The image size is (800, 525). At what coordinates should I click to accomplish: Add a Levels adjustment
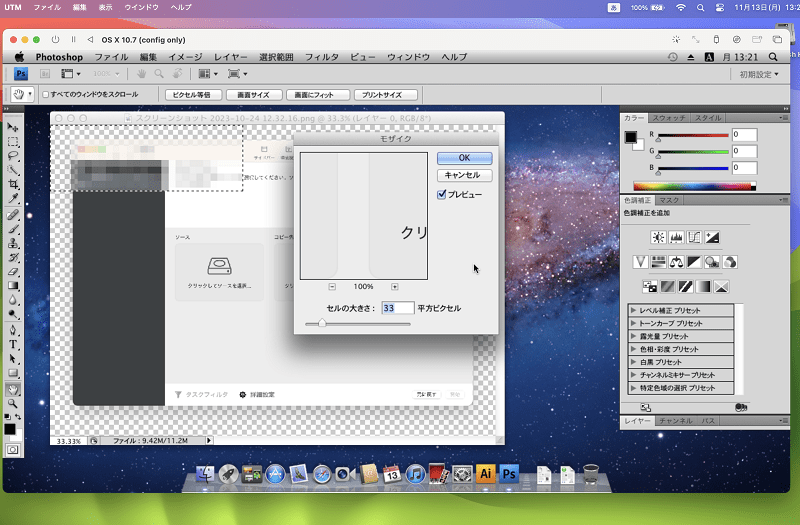[x=676, y=237]
